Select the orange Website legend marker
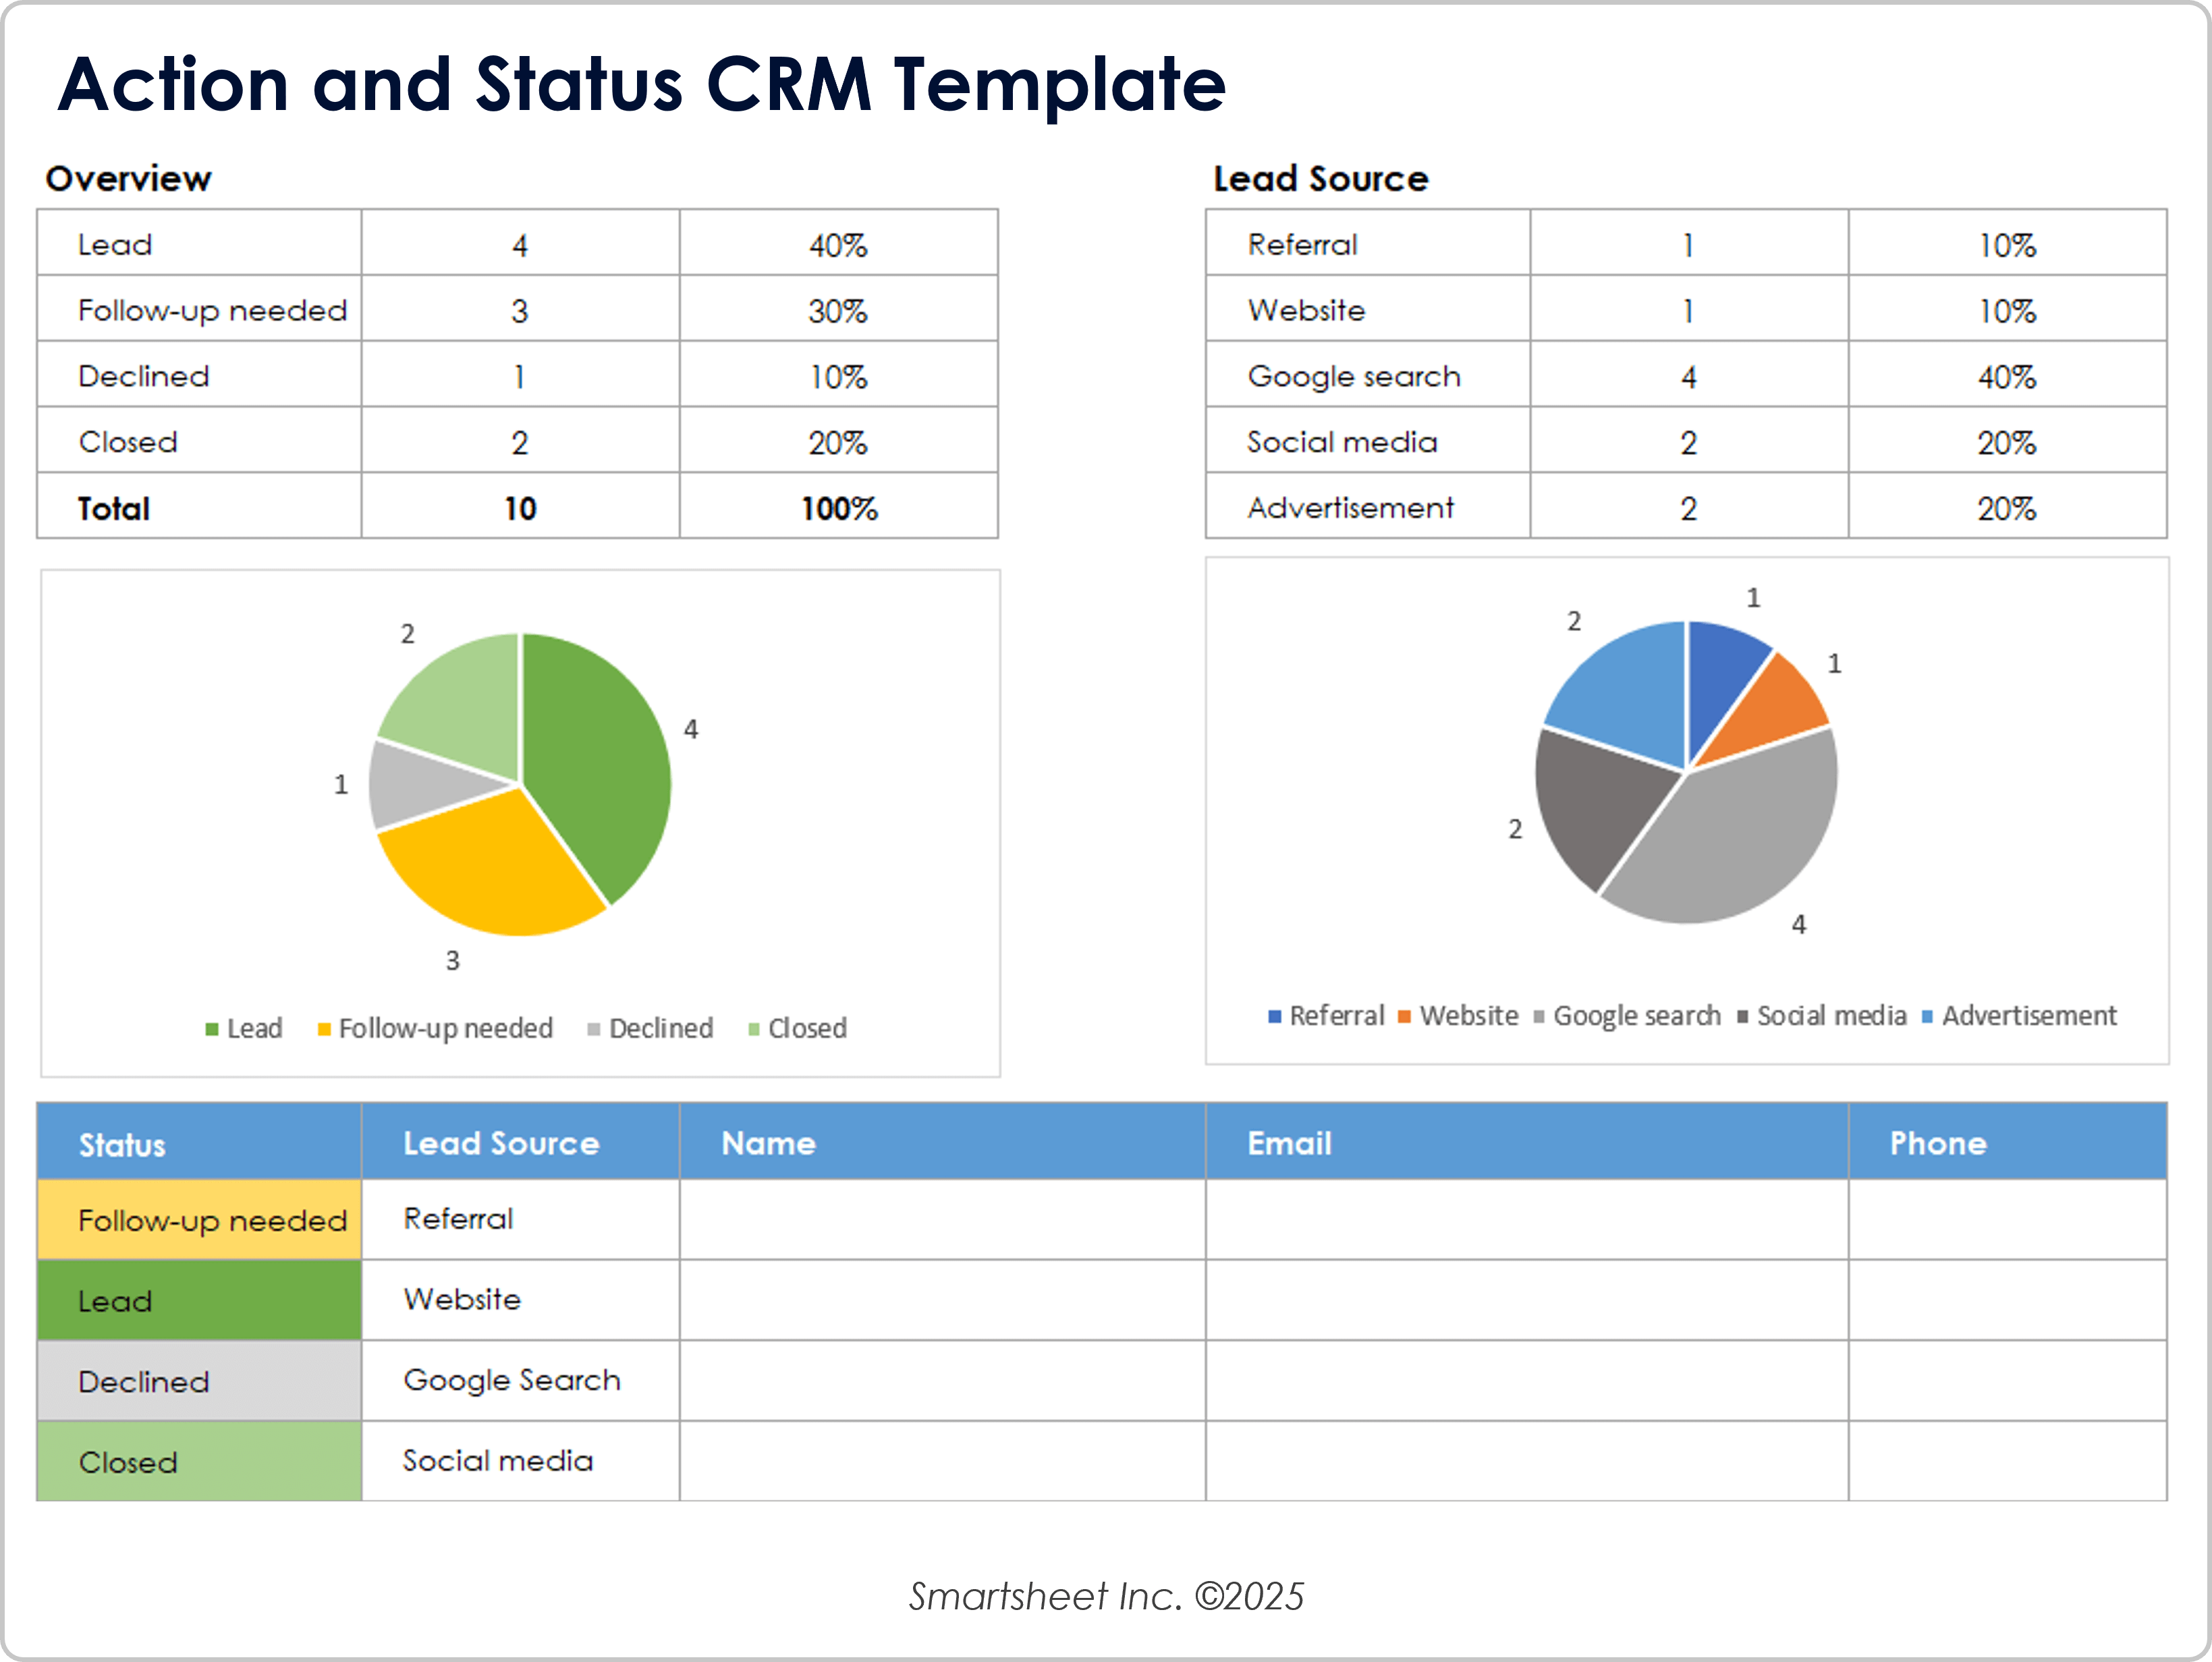This screenshot has height=1662, width=2212. click(x=1404, y=1016)
